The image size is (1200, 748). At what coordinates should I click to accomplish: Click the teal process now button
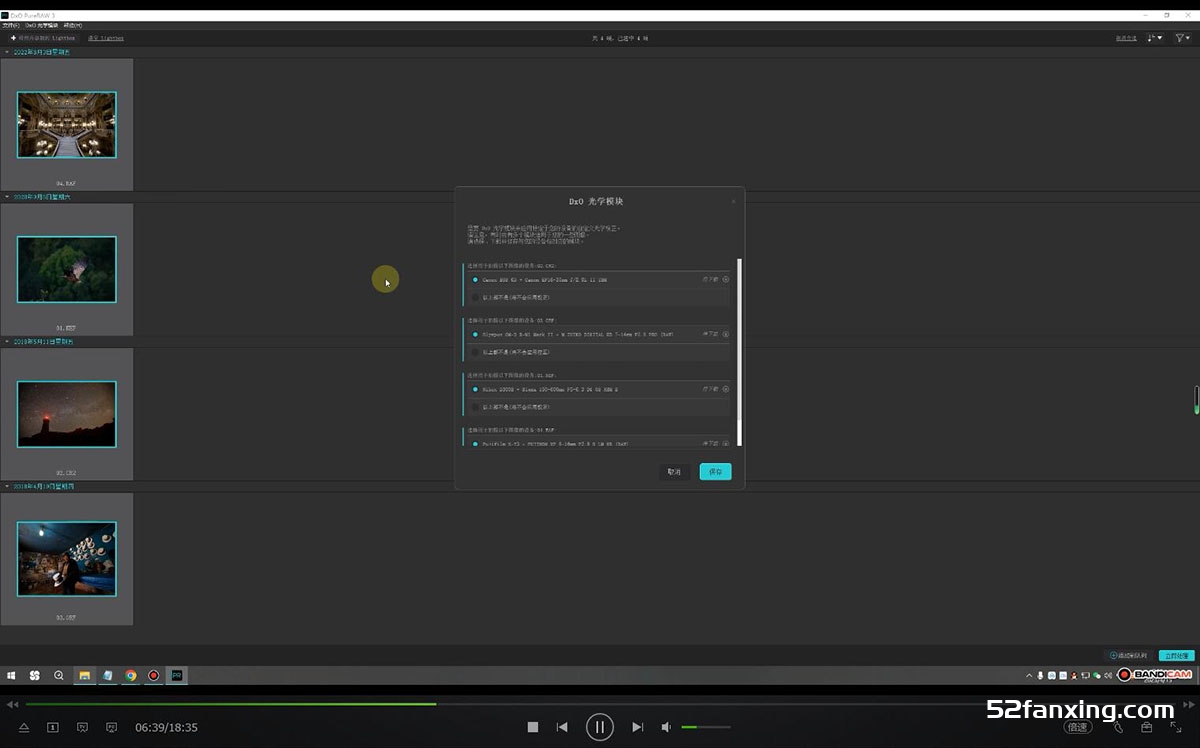[1176, 656]
